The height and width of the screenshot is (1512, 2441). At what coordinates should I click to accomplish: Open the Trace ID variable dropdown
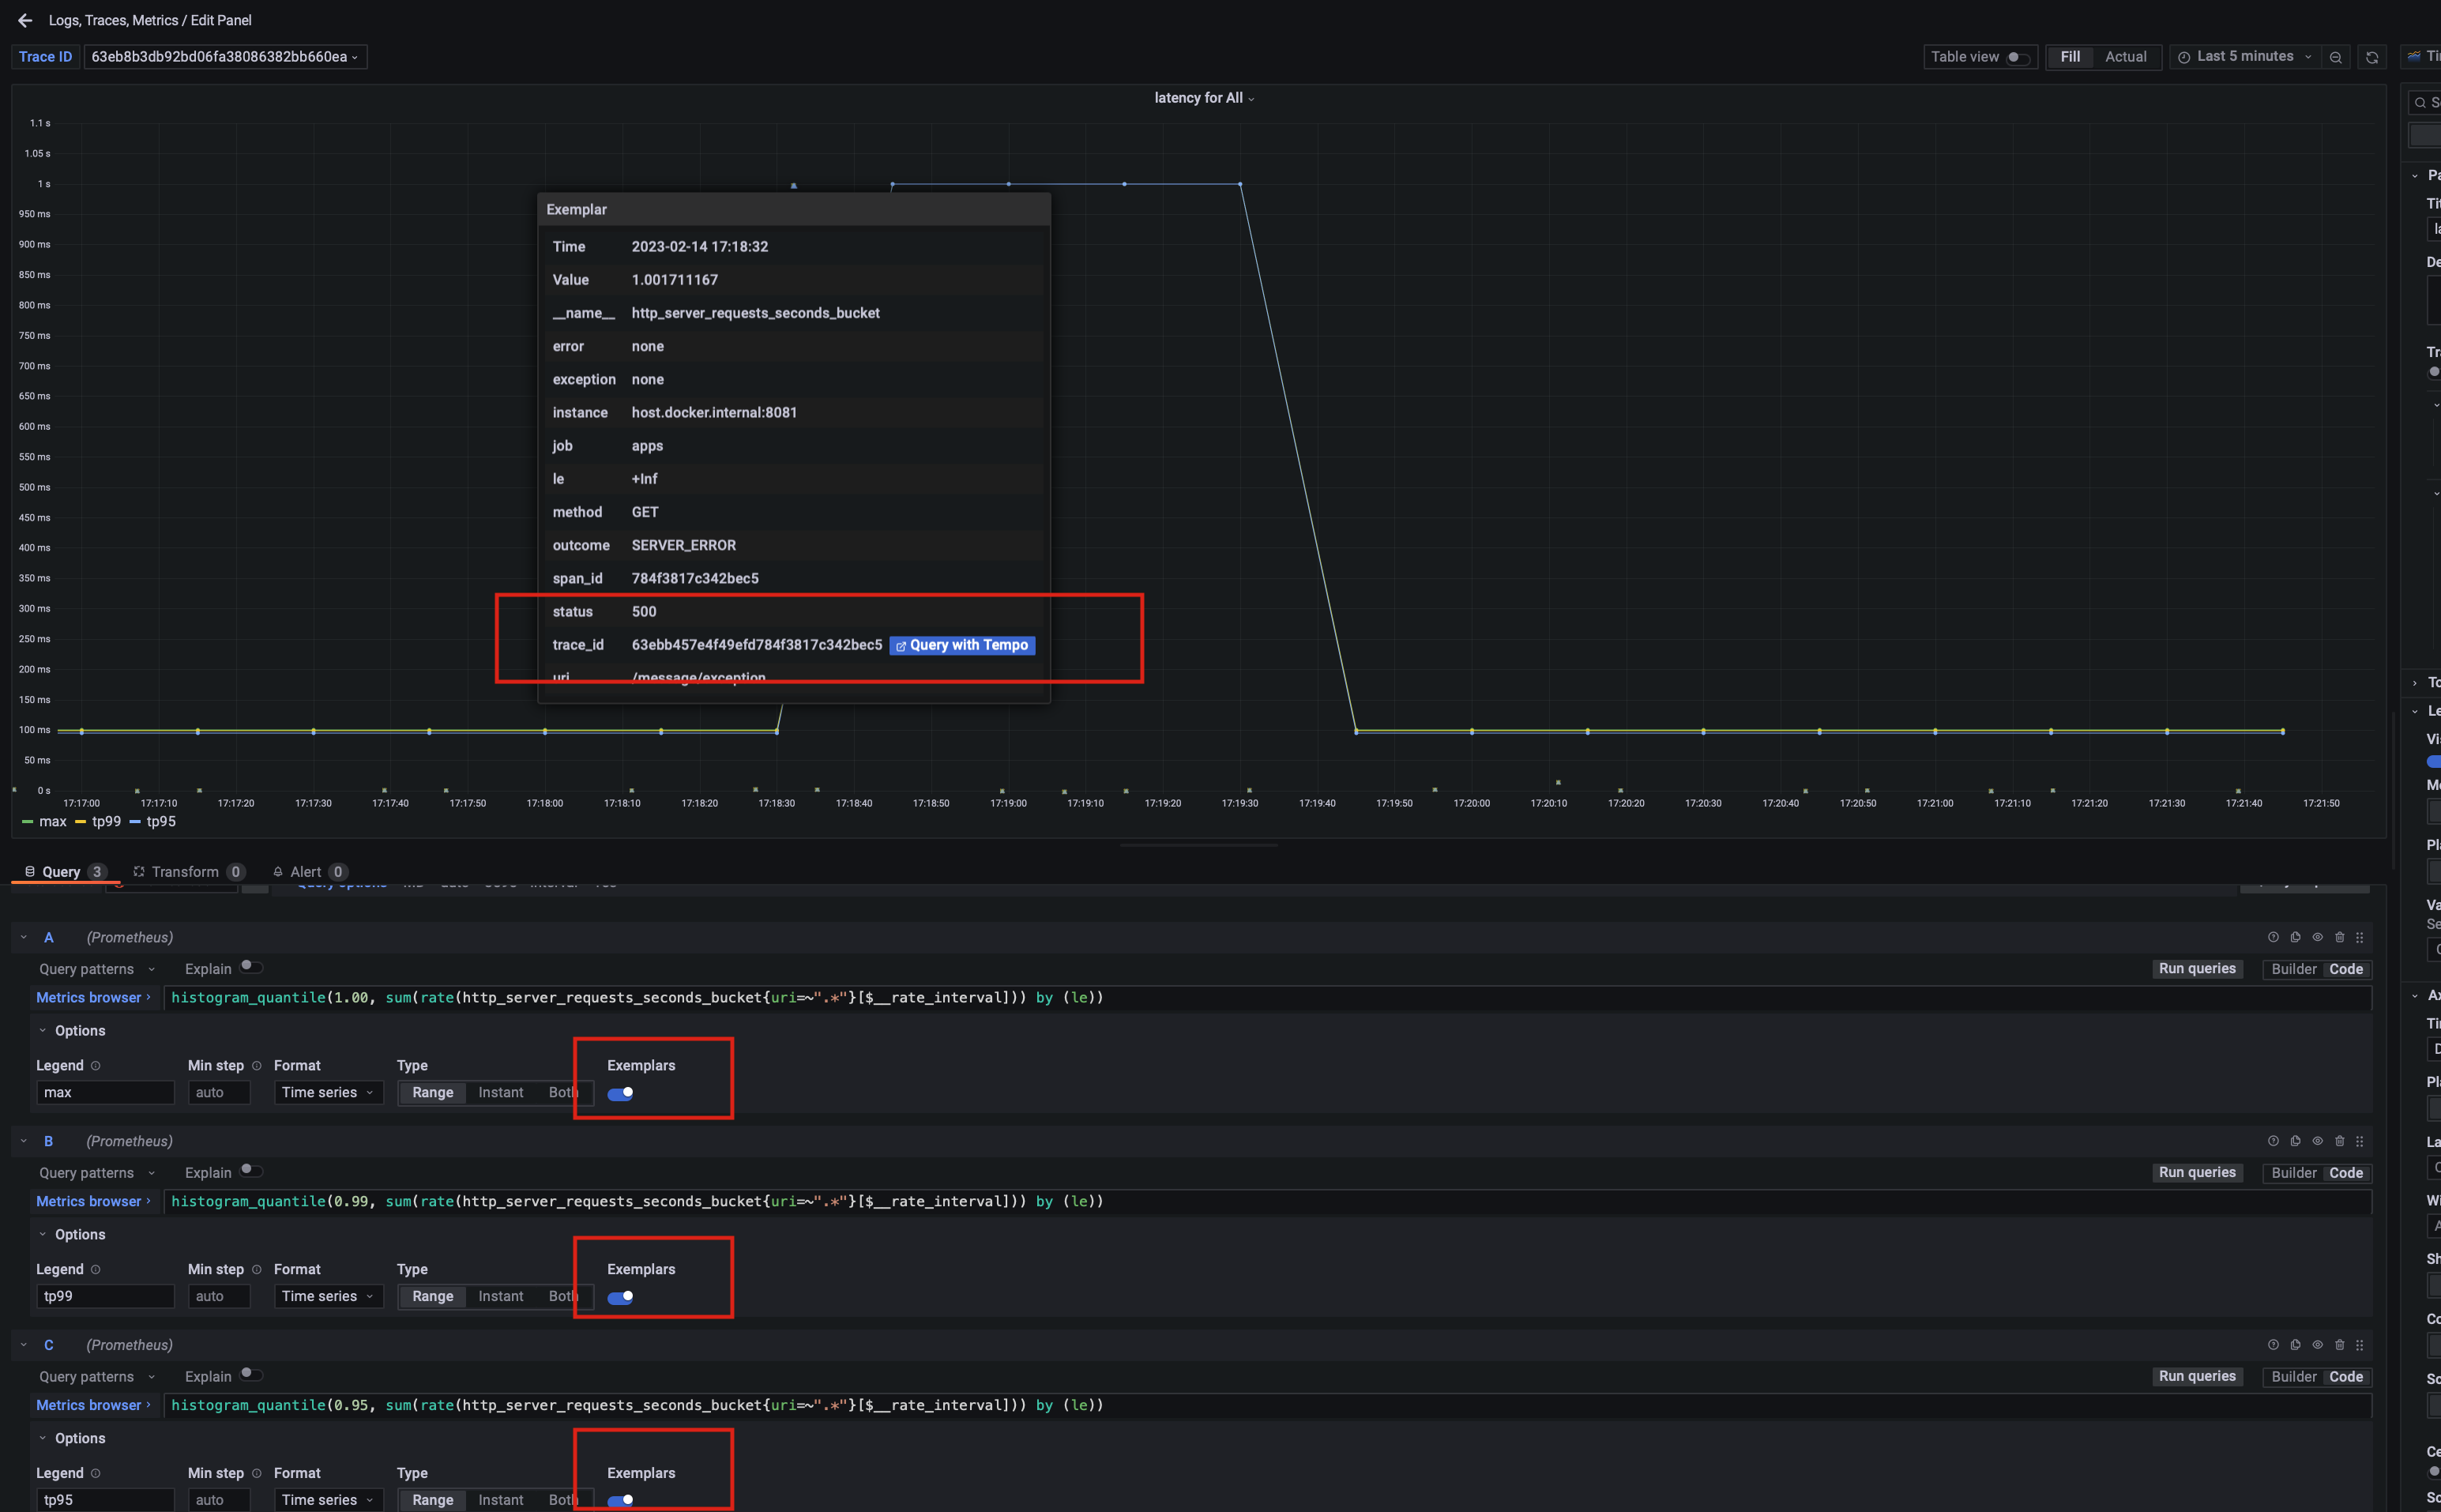tap(225, 57)
